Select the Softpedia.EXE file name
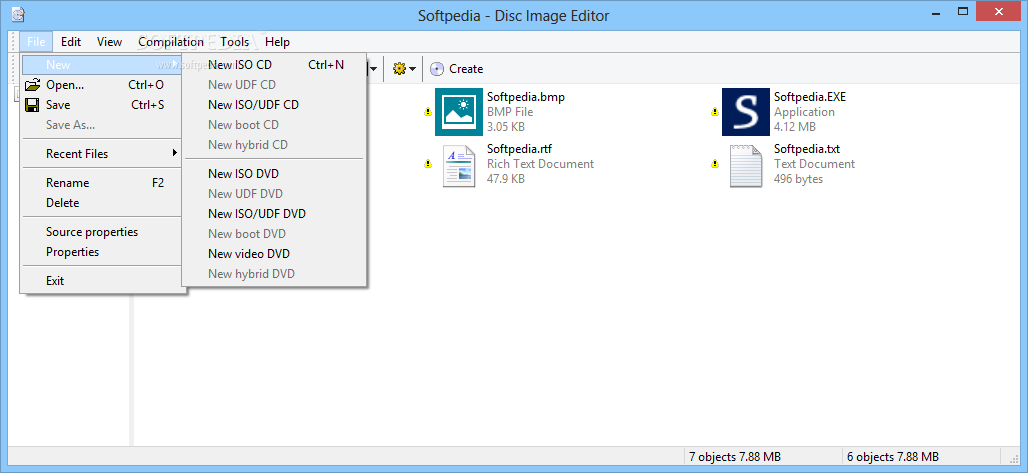Viewport: 1028px width, 473px height. pos(810,97)
